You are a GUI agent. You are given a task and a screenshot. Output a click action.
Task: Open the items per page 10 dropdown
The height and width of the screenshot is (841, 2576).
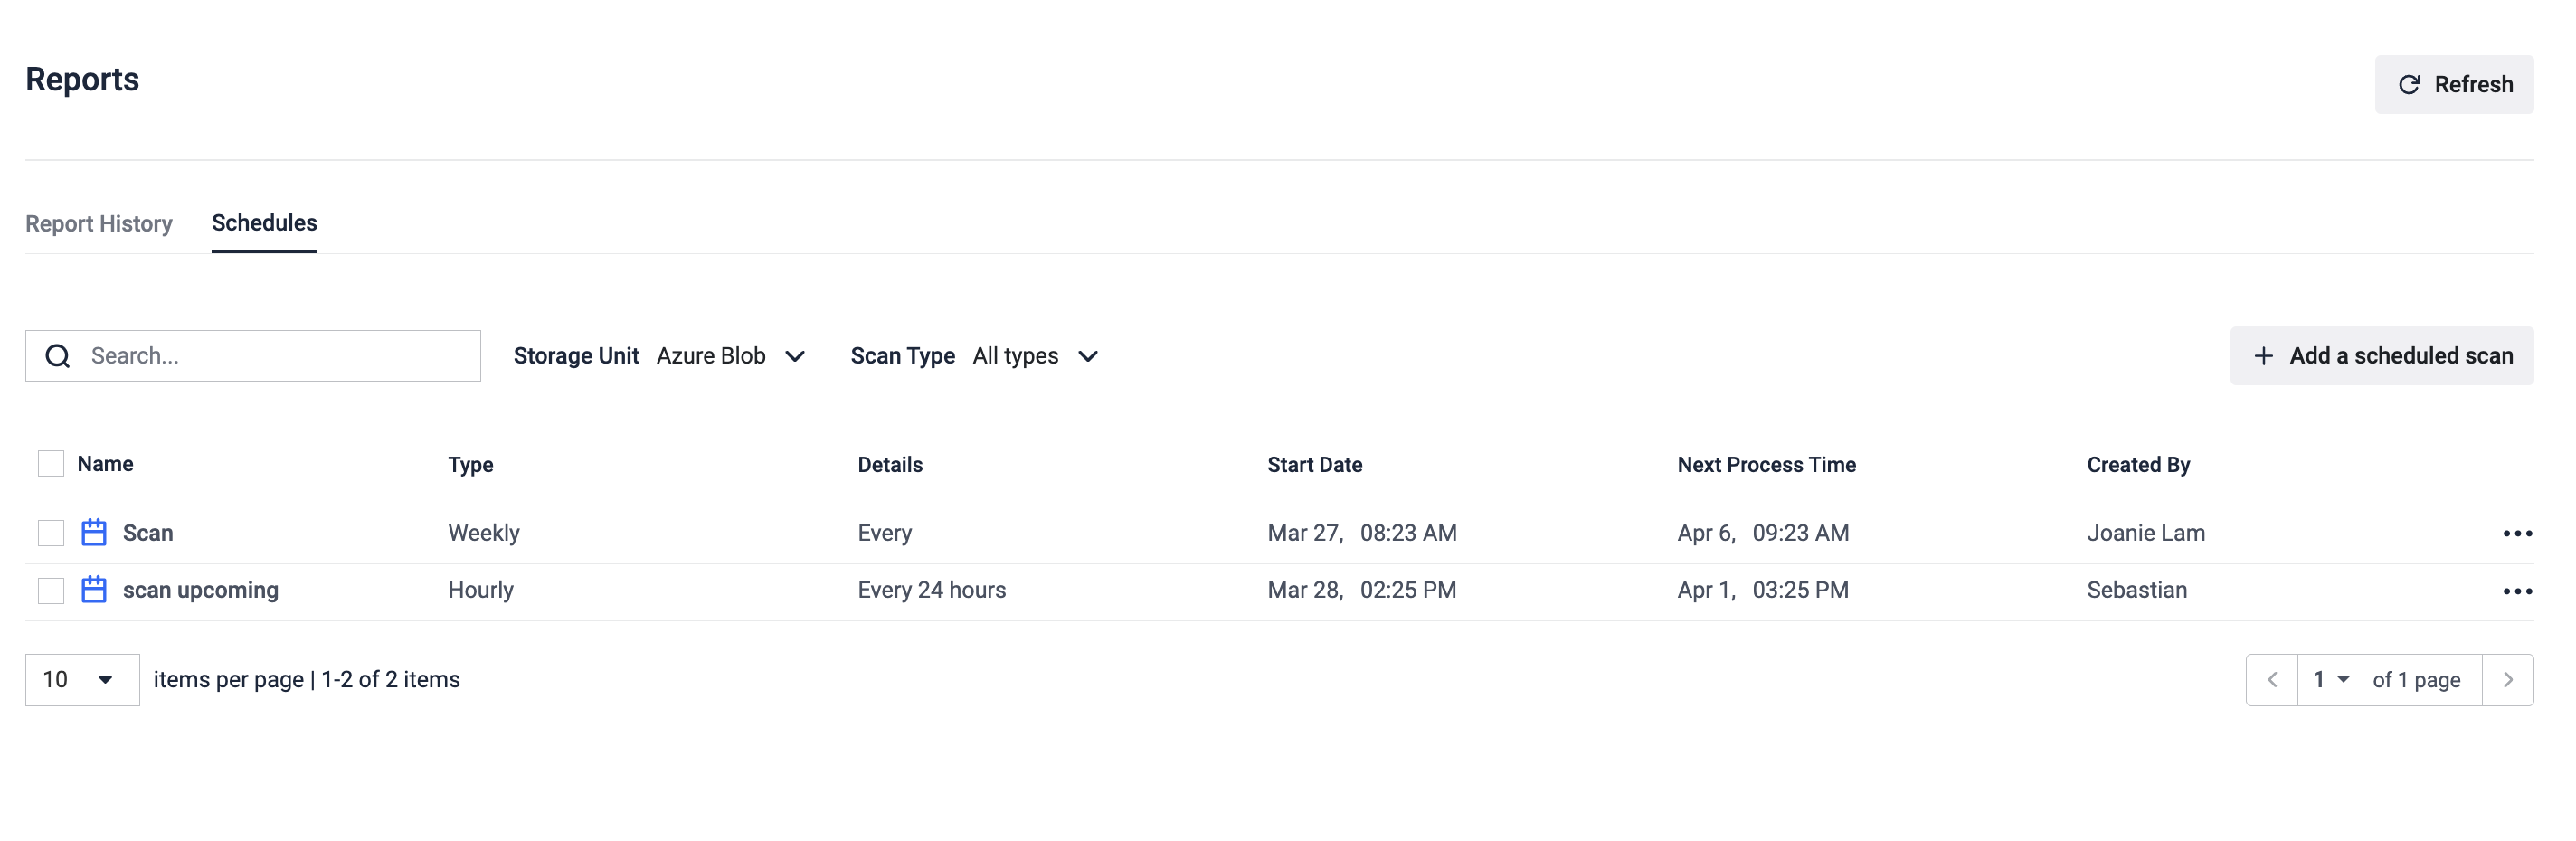click(82, 680)
